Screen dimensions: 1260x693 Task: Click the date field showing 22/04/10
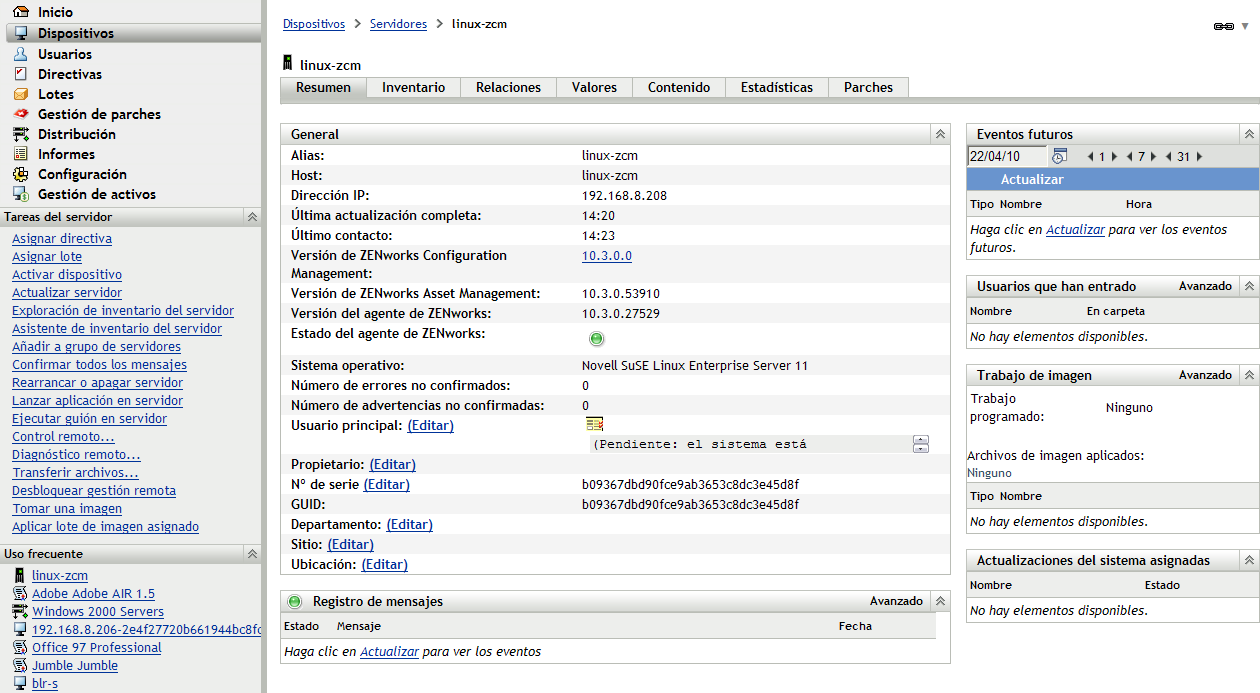tap(1006, 156)
